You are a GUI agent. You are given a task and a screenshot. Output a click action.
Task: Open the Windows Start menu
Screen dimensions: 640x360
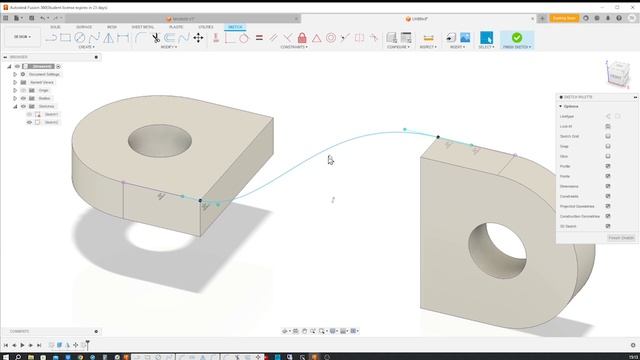[x=6, y=357]
